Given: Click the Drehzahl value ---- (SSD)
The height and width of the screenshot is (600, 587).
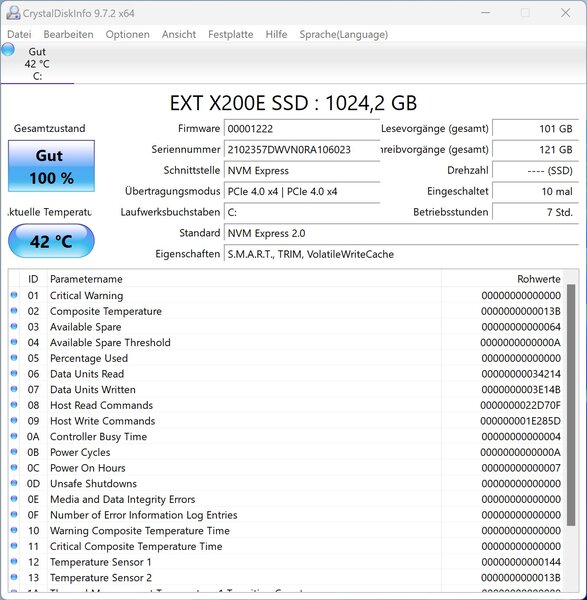Looking at the screenshot, I should point(535,170).
